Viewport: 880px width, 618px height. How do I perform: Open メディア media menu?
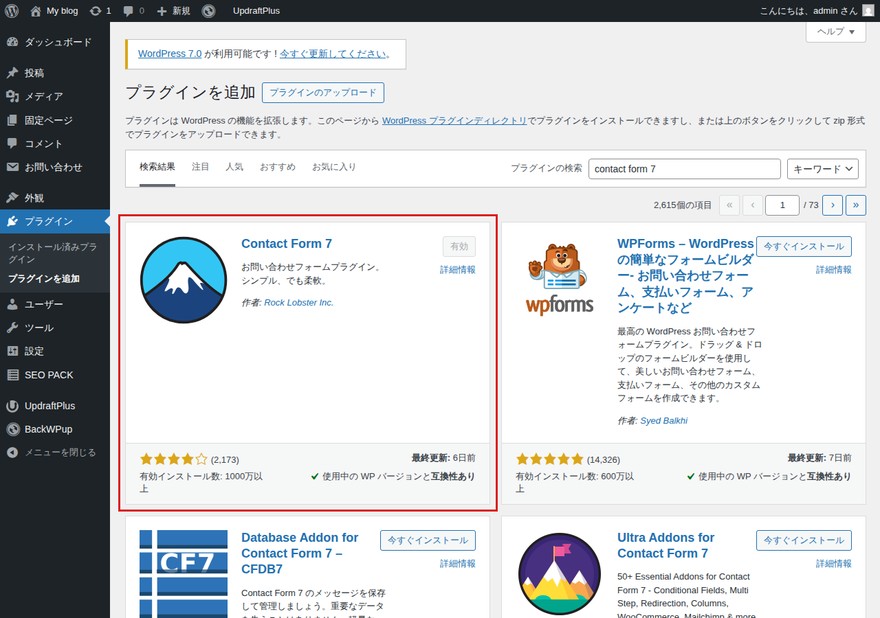coord(55,97)
